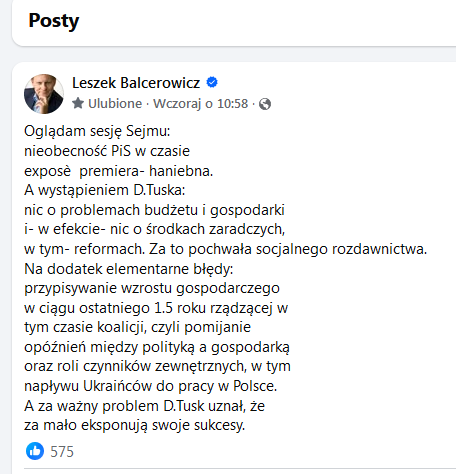Click the public globe privacy icon
The height and width of the screenshot is (474, 456).
point(265,104)
